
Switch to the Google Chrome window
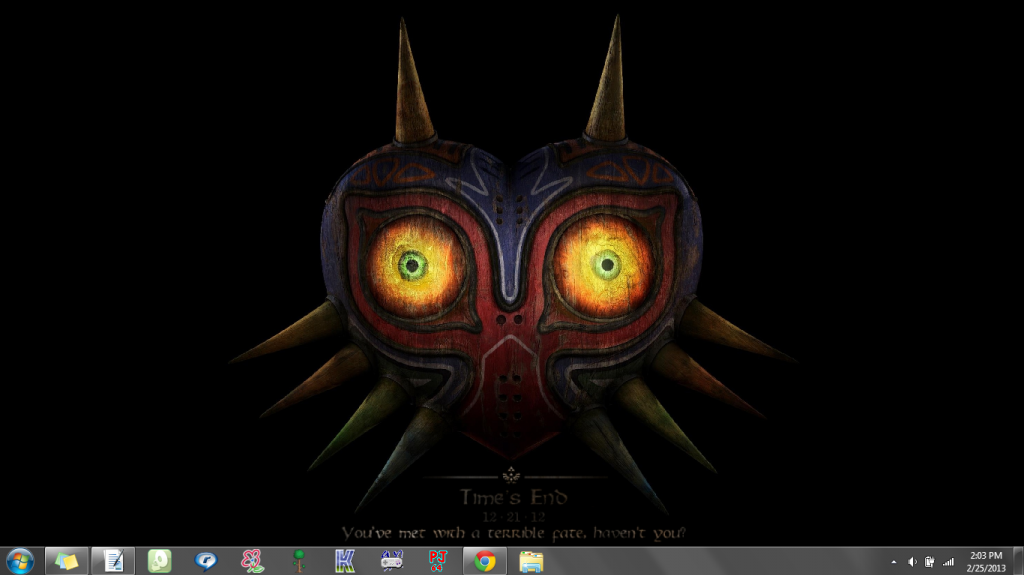[485, 561]
